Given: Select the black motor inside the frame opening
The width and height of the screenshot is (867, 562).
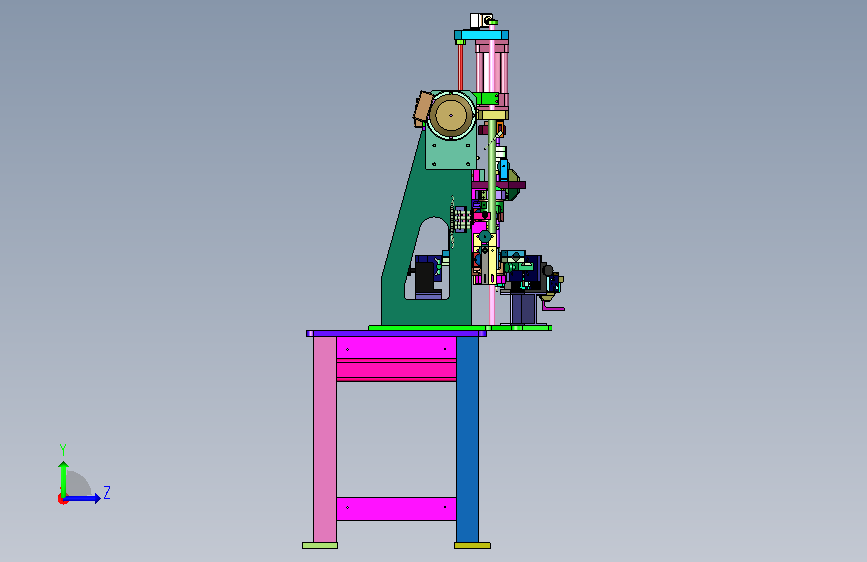Looking at the screenshot, I should pos(425,277).
